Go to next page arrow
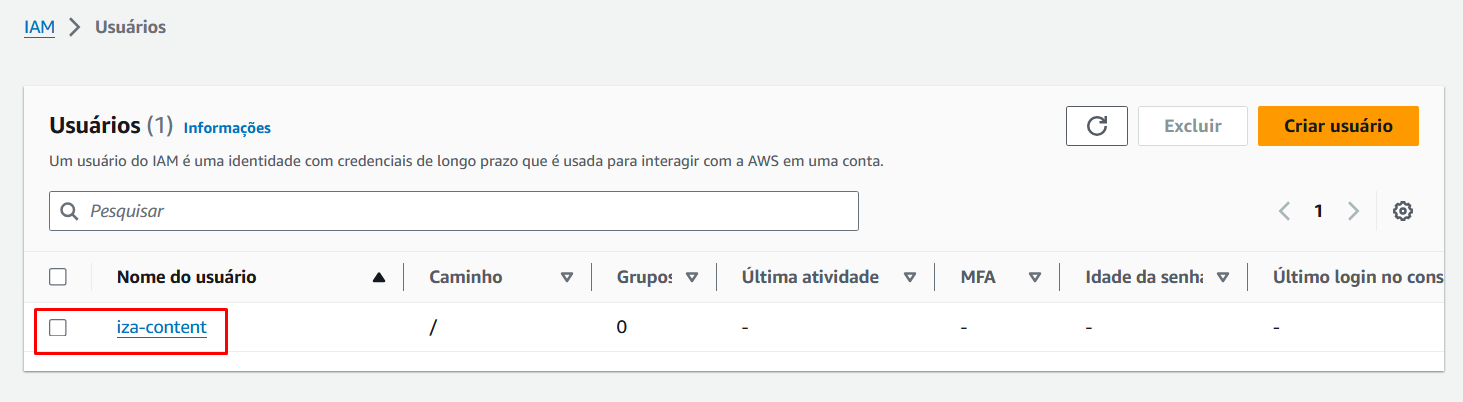 pyautogui.click(x=1354, y=211)
